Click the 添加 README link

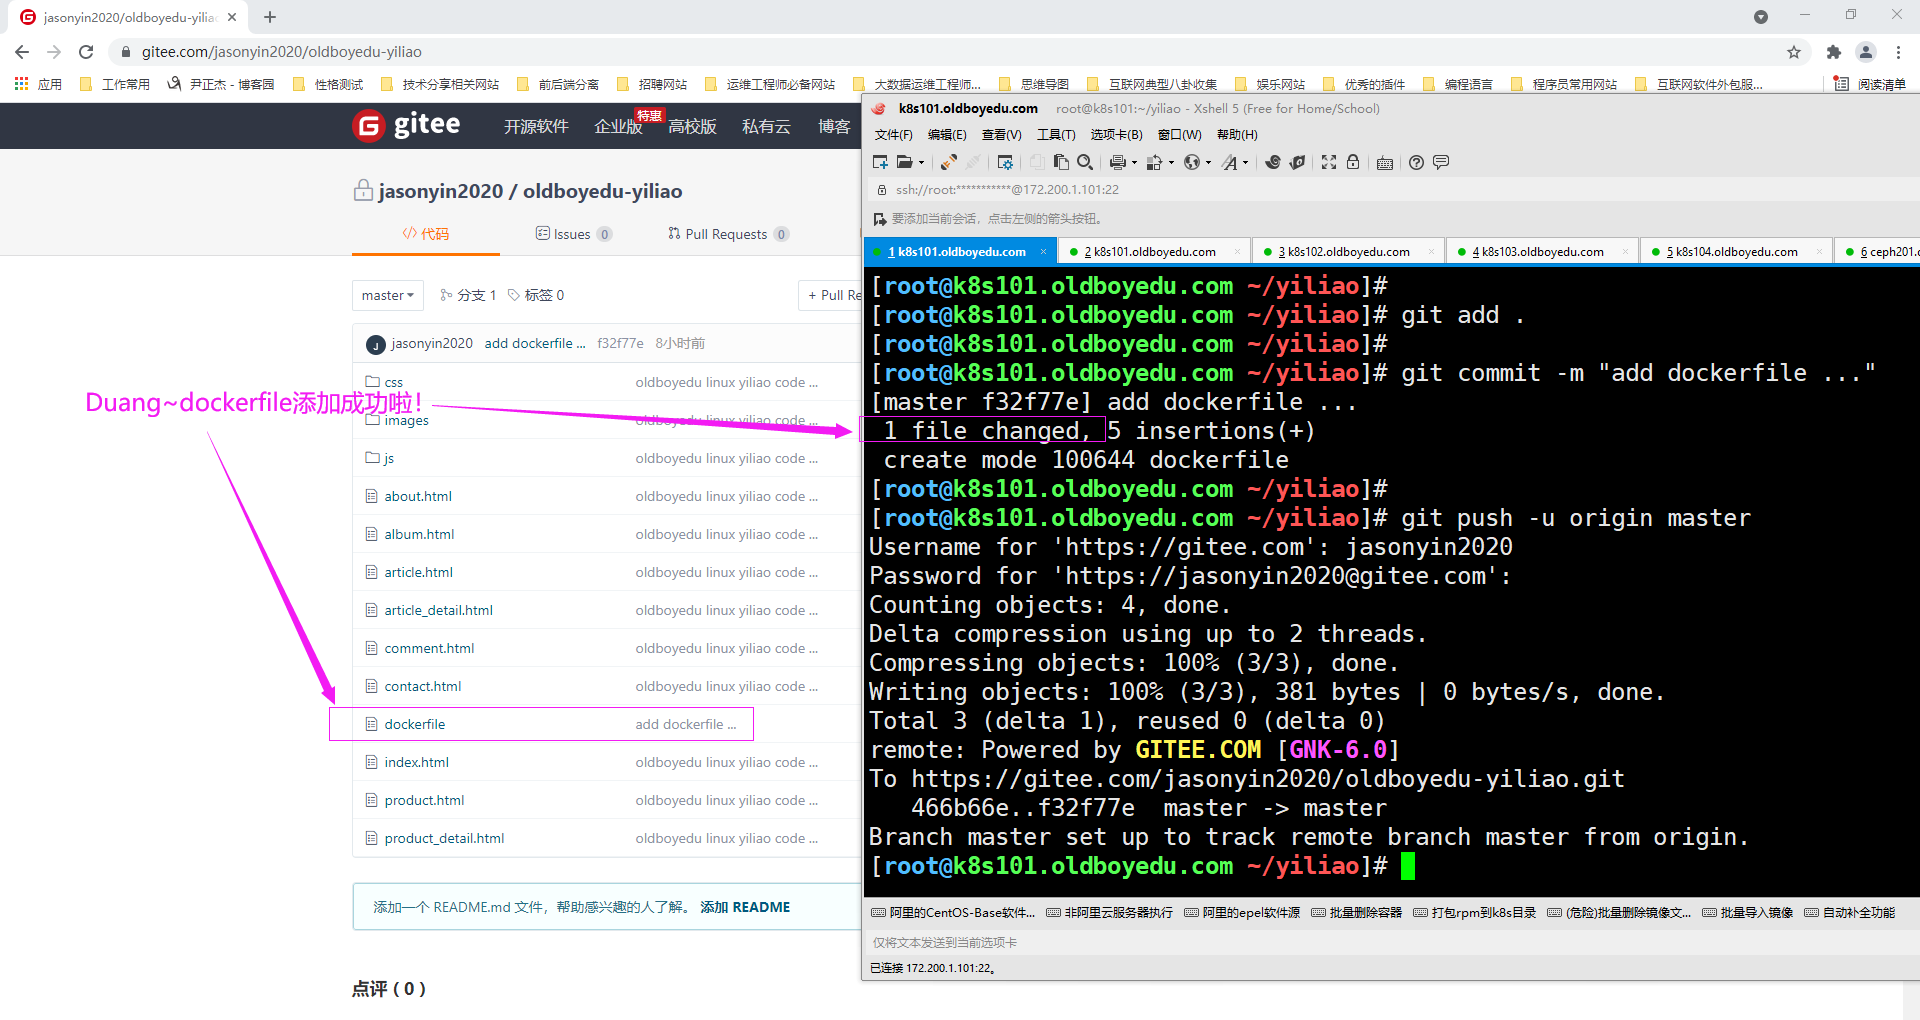pos(745,907)
